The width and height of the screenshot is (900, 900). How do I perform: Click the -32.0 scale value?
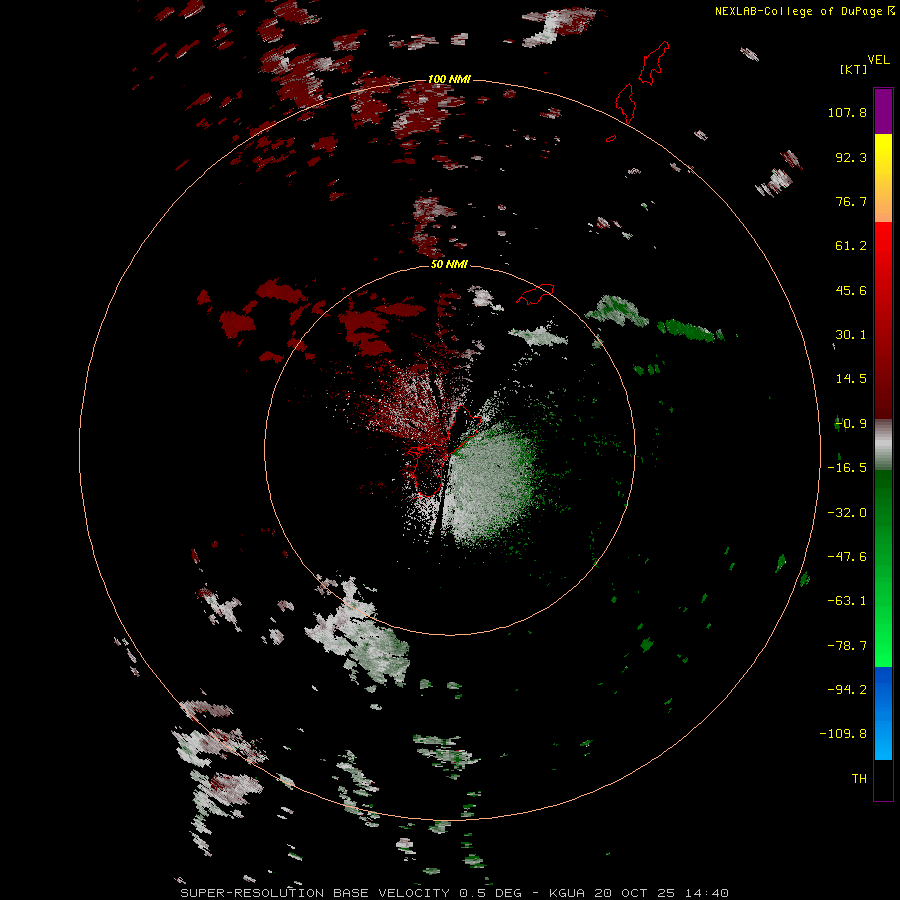(847, 513)
